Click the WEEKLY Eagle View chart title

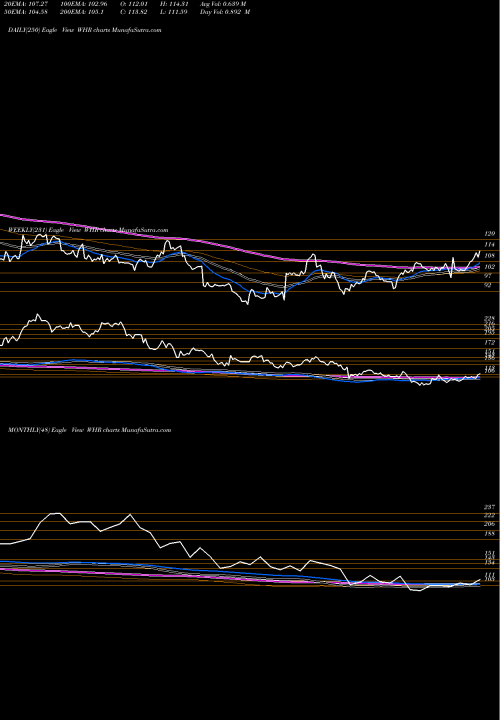click(x=88, y=230)
